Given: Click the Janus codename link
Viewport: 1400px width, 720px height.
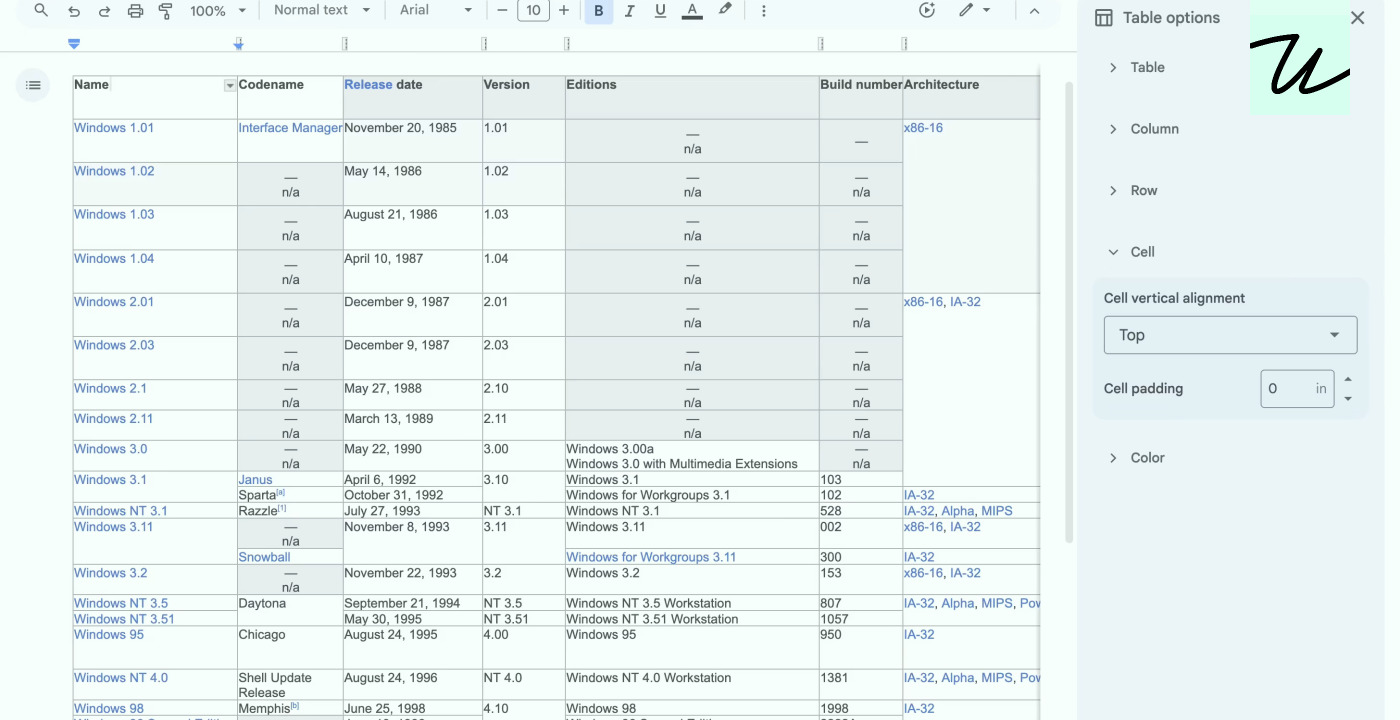Looking at the screenshot, I should [x=255, y=480].
